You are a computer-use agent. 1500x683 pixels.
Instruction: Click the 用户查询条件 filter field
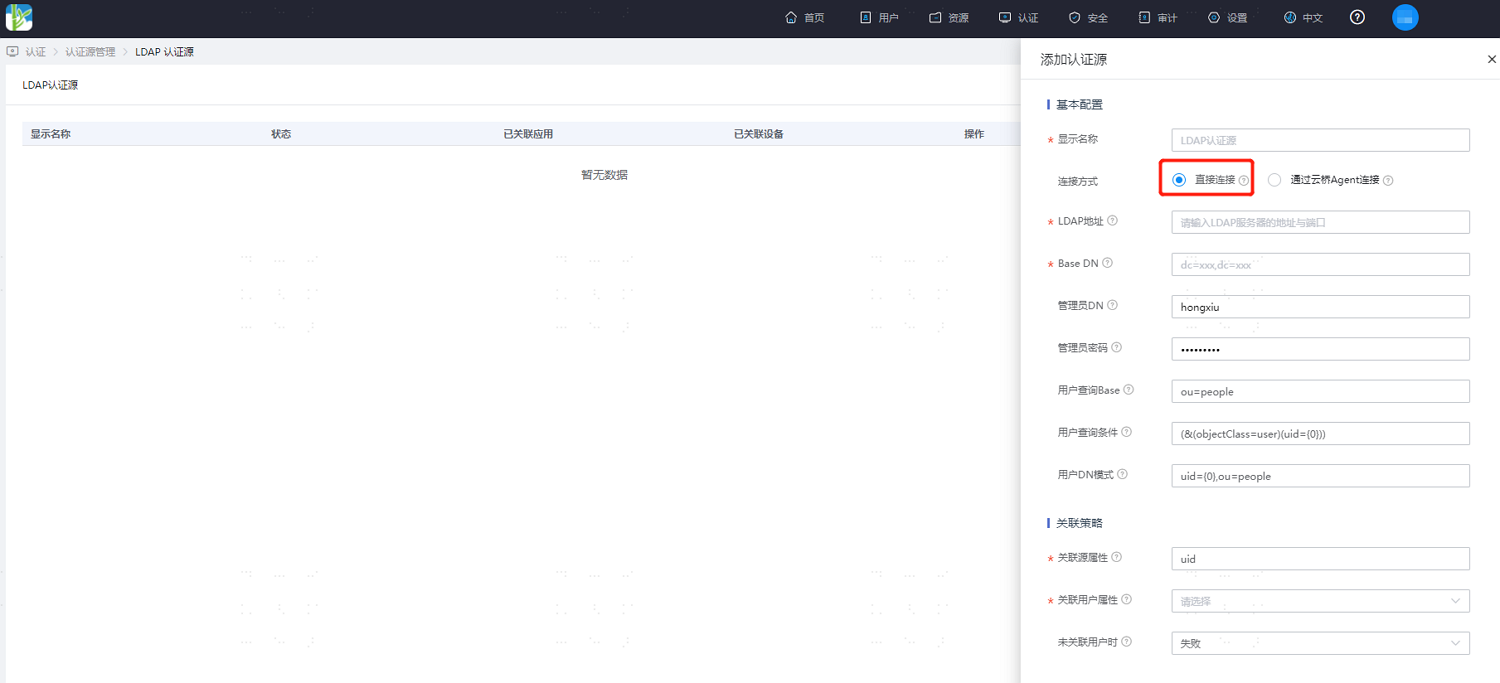coord(1320,433)
